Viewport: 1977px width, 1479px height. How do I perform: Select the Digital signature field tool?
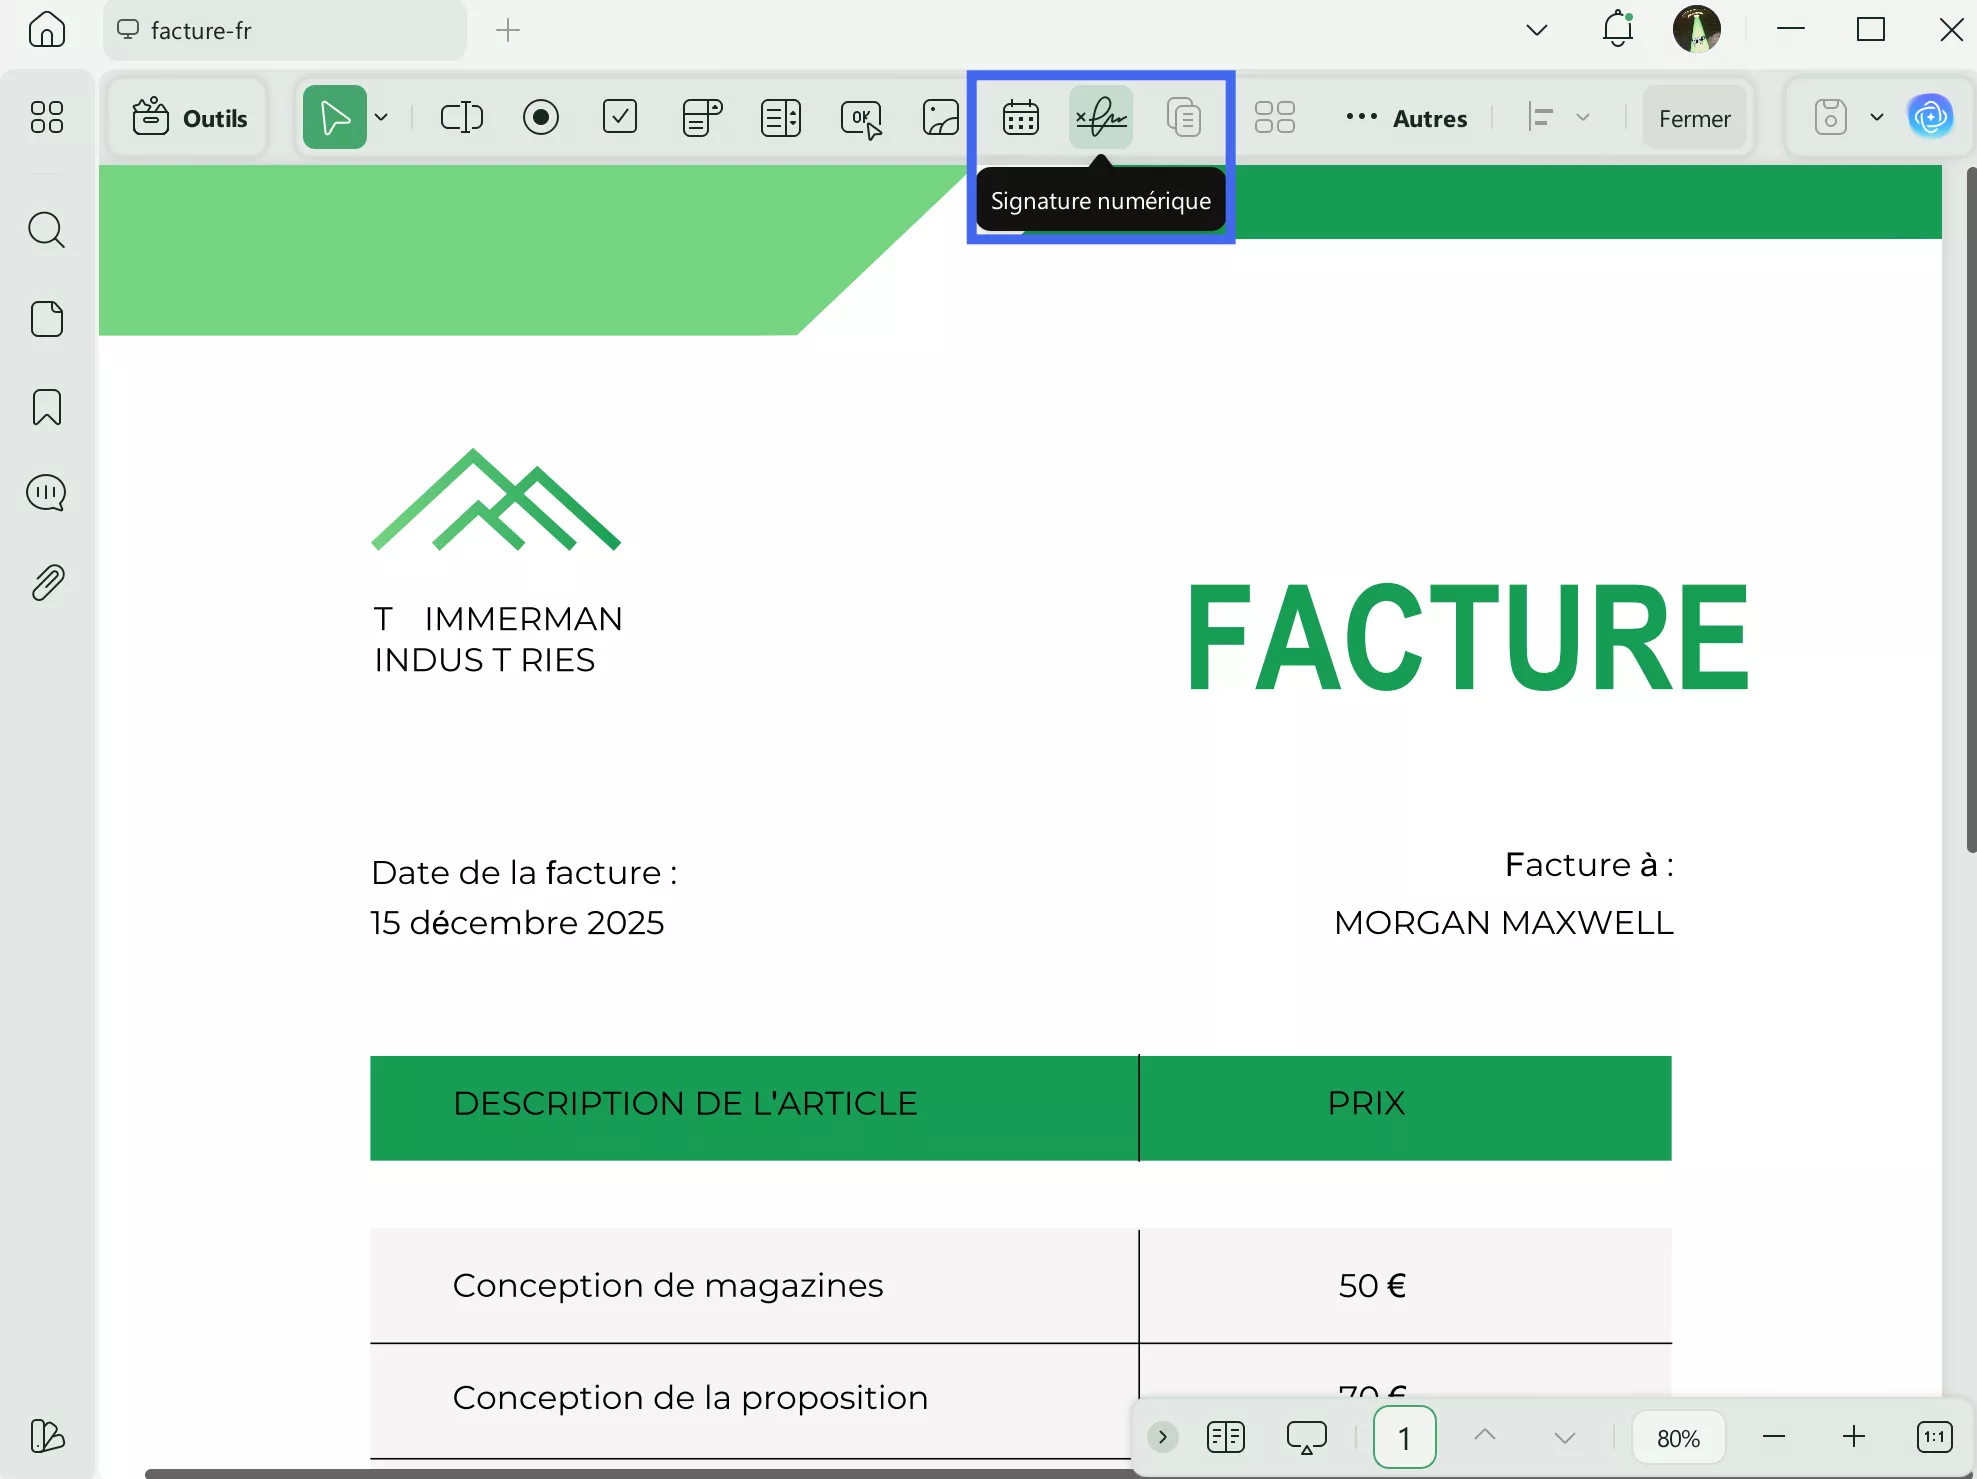(x=1100, y=117)
